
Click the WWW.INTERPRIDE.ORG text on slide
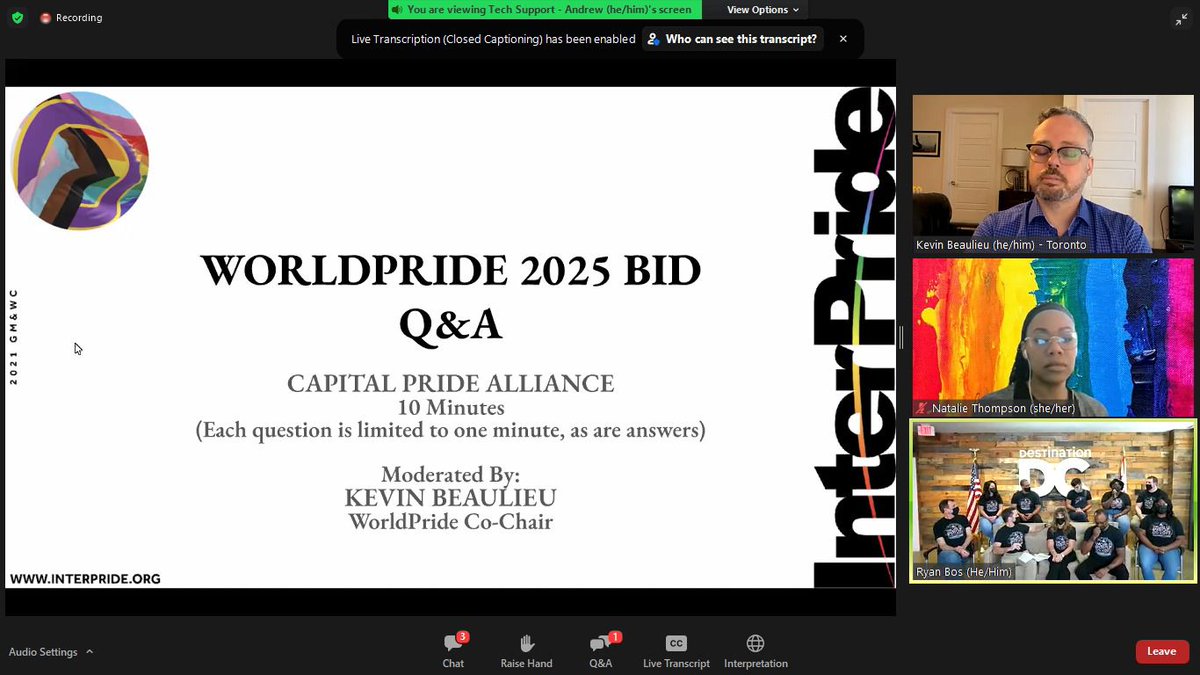coord(85,579)
